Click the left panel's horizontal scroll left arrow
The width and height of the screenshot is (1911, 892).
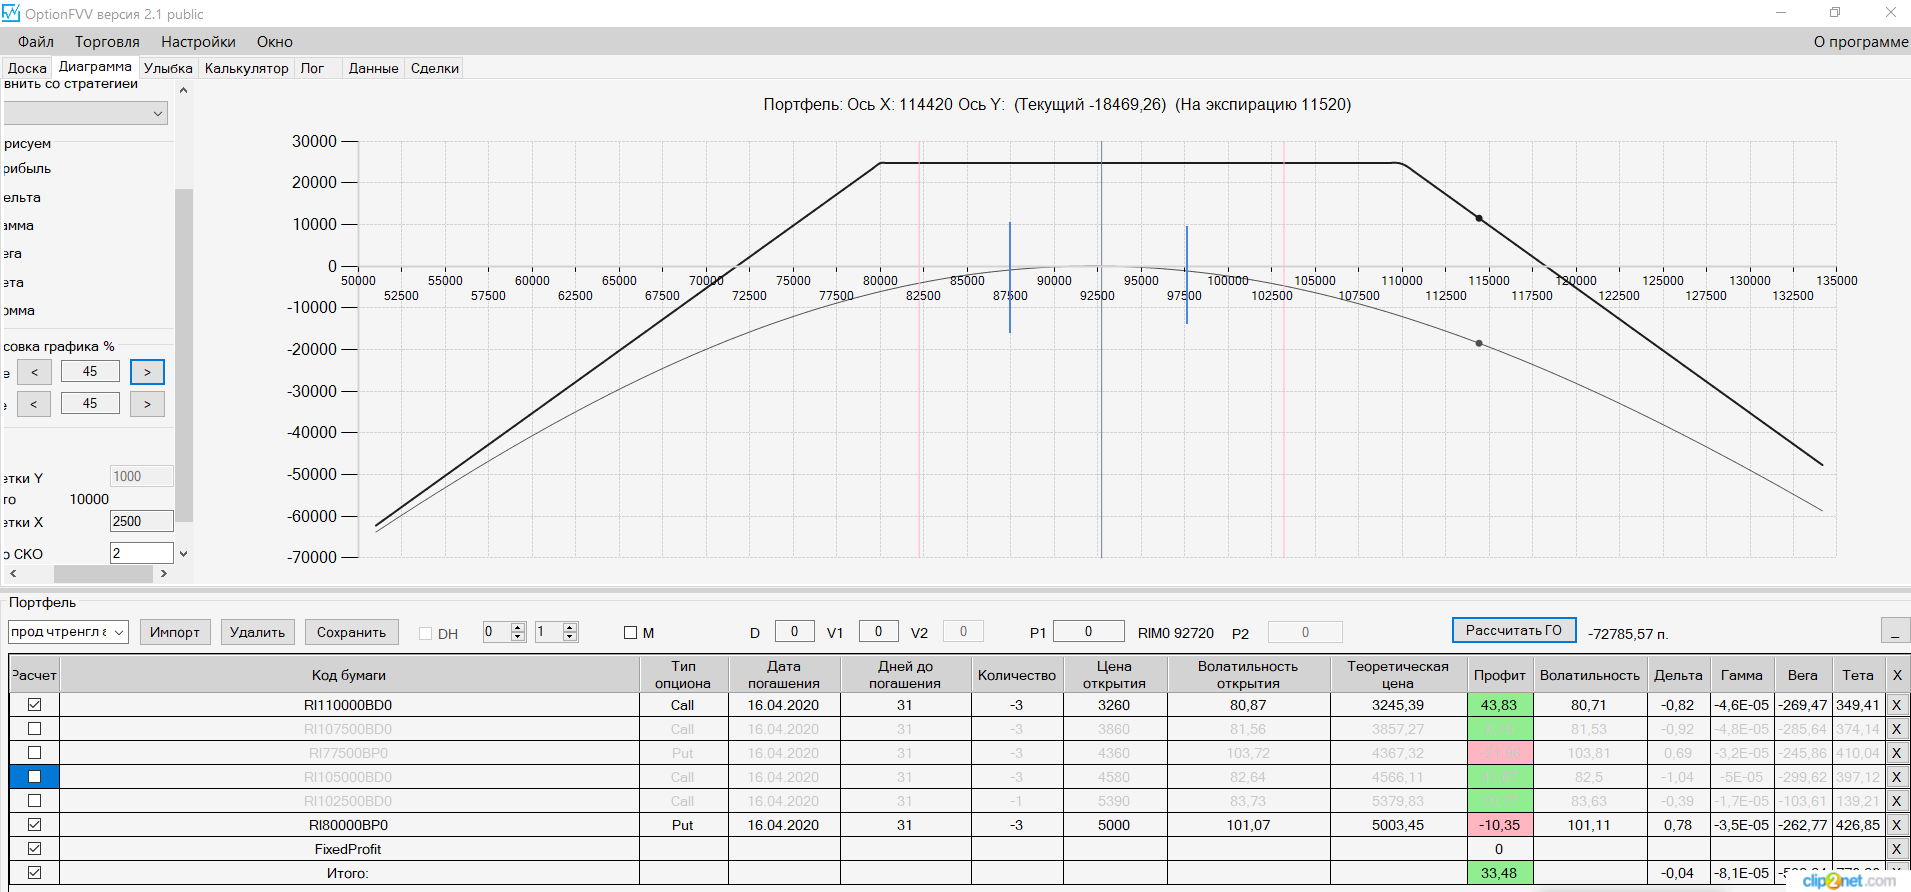point(13,574)
